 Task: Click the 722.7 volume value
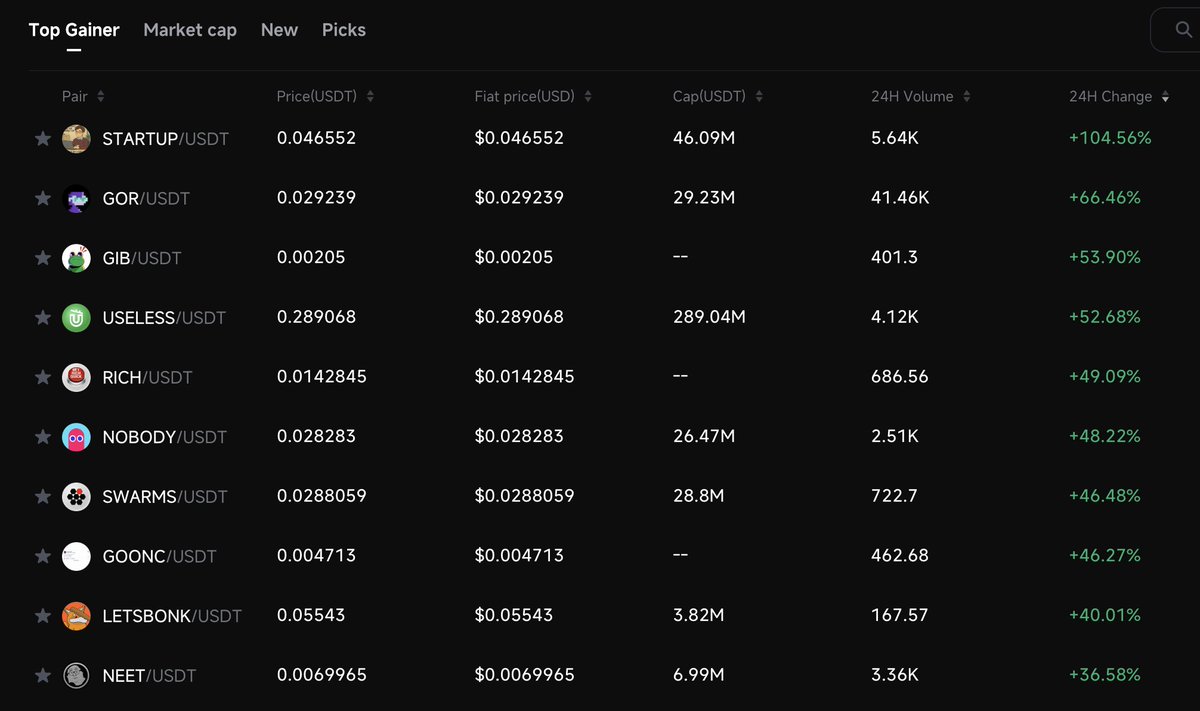tap(892, 496)
